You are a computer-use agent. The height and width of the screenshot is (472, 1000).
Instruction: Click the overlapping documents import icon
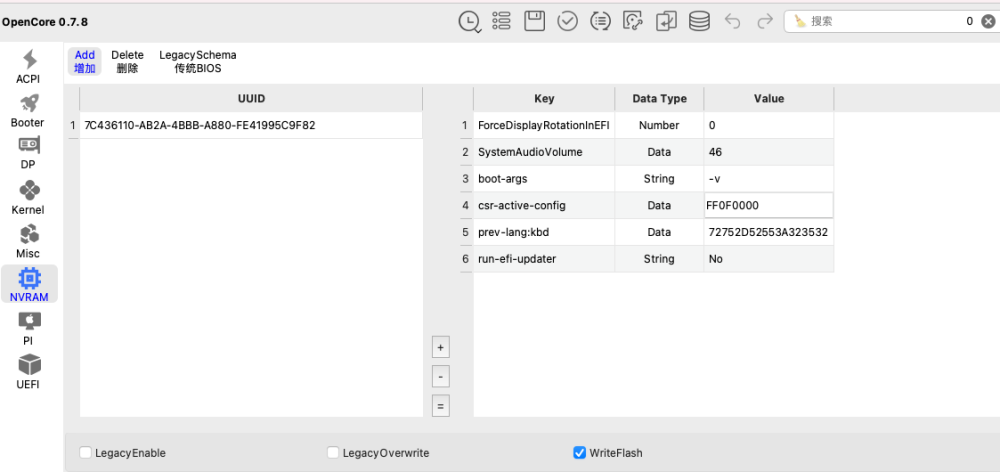(x=666, y=21)
